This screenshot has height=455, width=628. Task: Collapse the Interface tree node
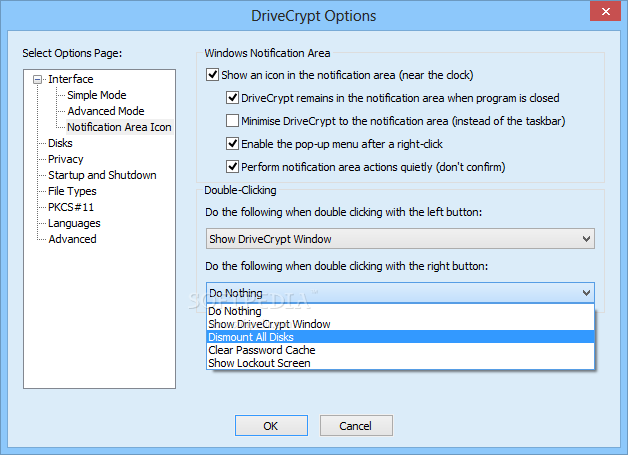click(x=37, y=79)
